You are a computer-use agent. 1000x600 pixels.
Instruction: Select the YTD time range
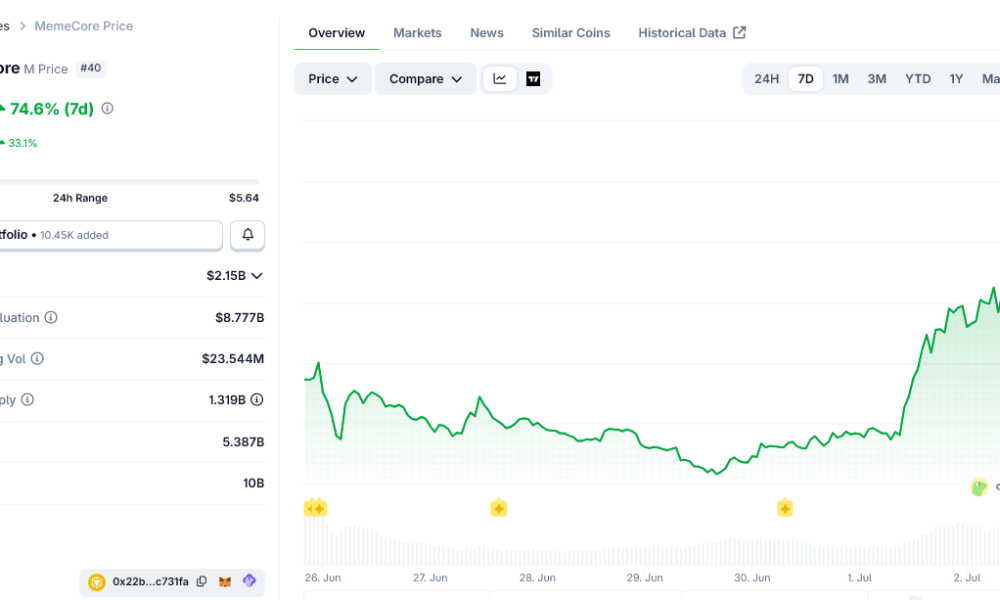coord(918,79)
